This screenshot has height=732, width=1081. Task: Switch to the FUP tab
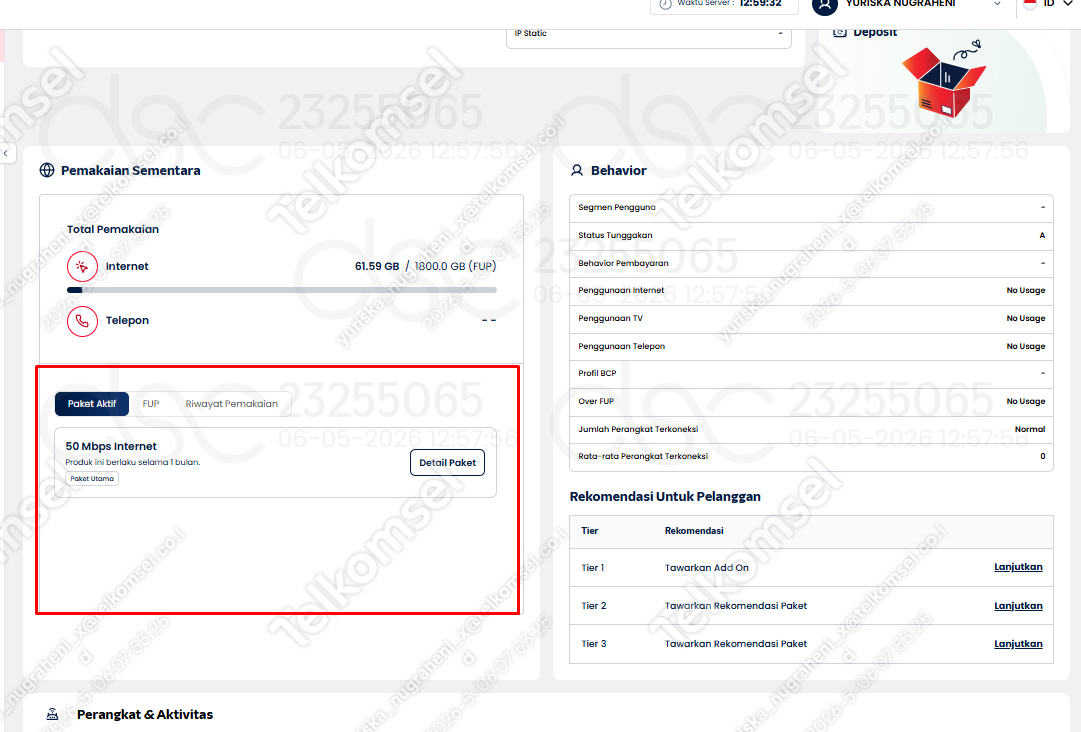[x=151, y=404]
